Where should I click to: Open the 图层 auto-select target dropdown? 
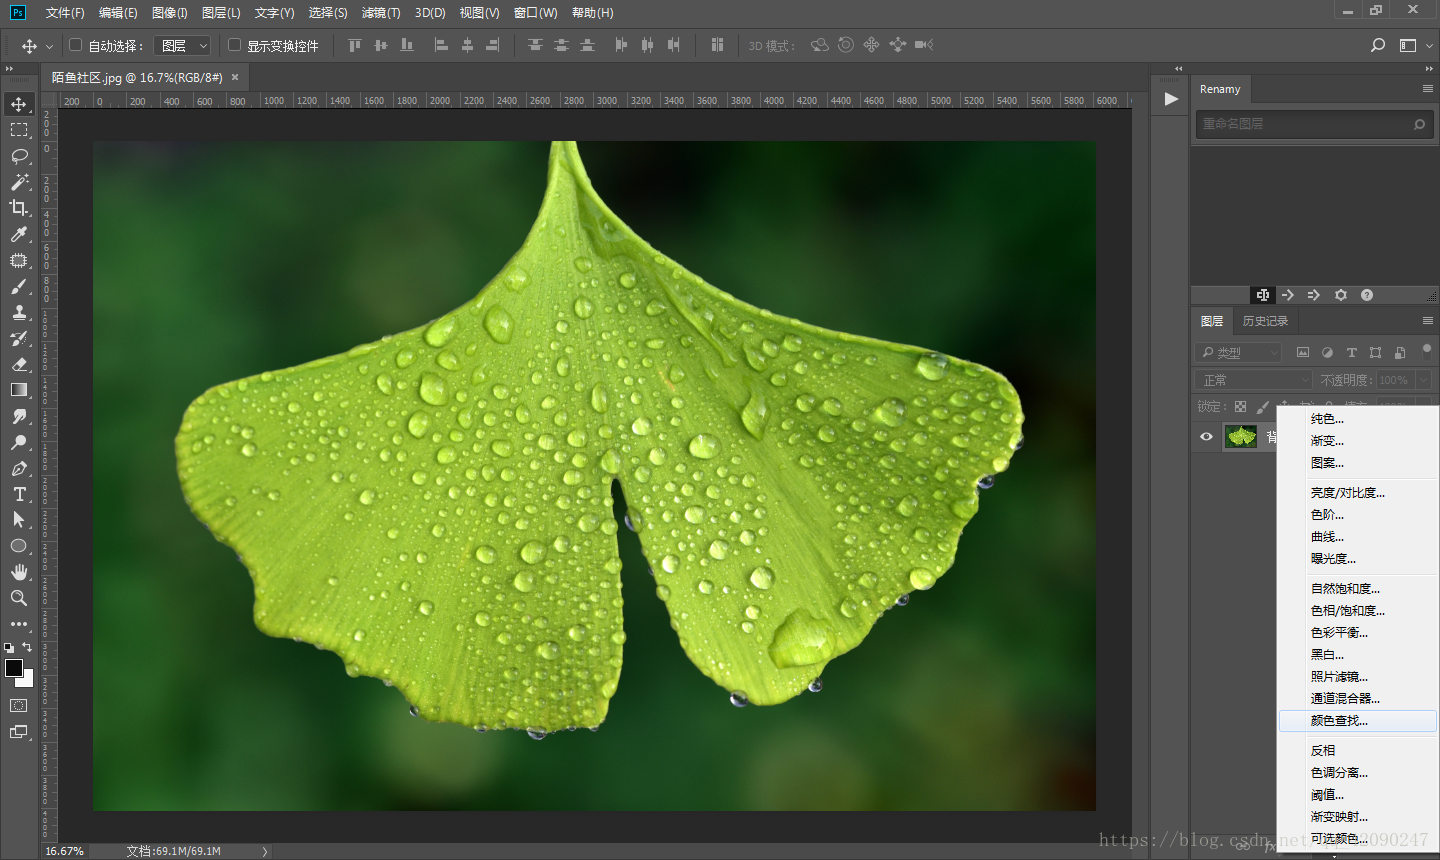(x=182, y=46)
